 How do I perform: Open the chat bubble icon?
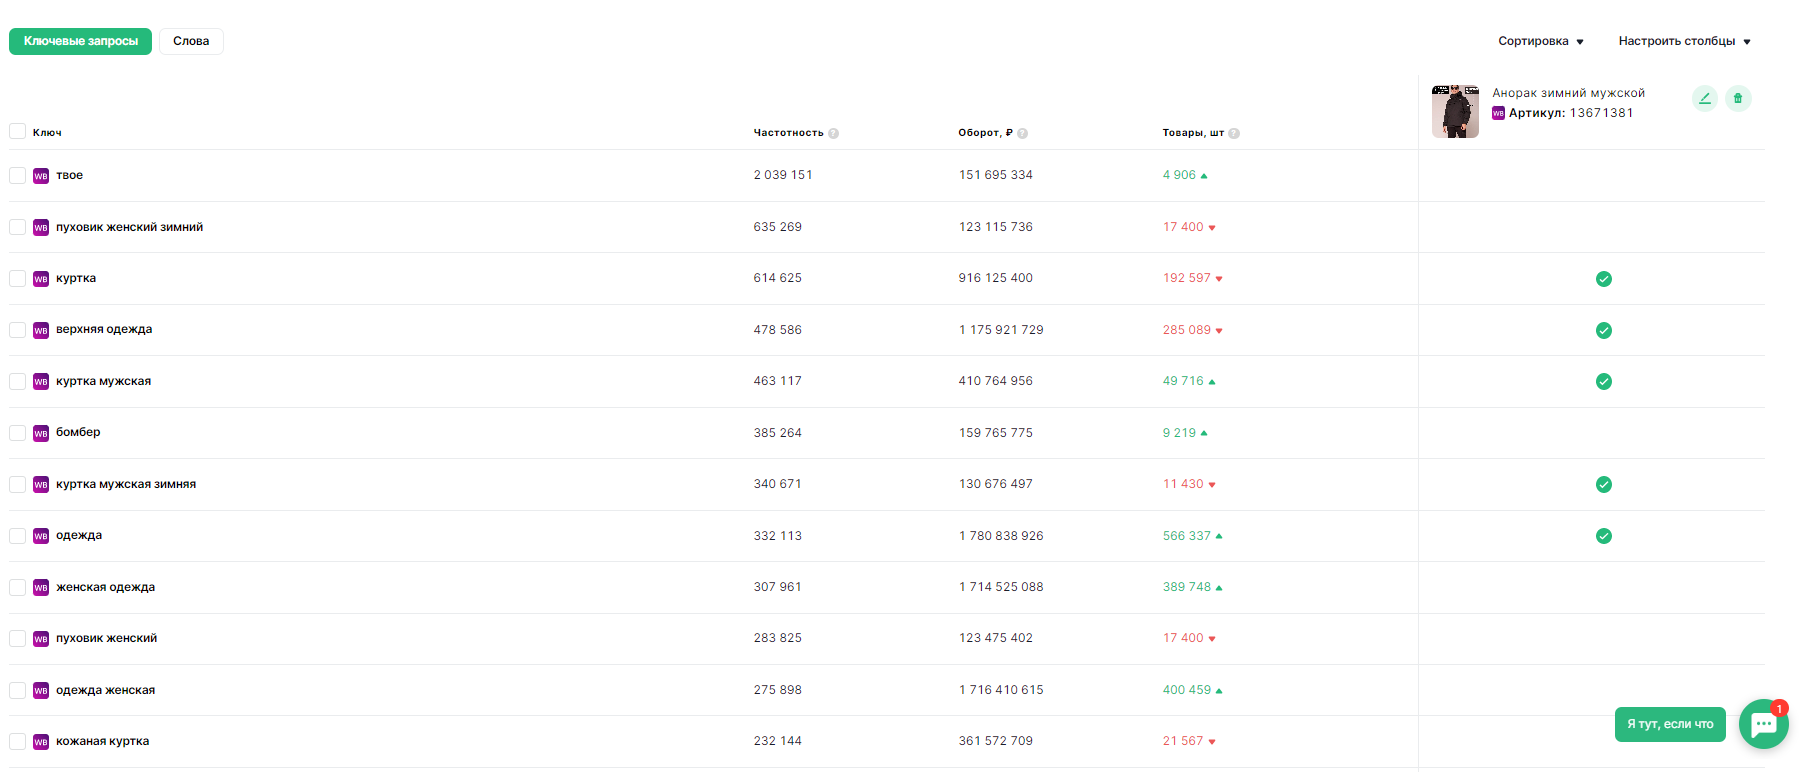pyautogui.click(x=1764, y=724)
